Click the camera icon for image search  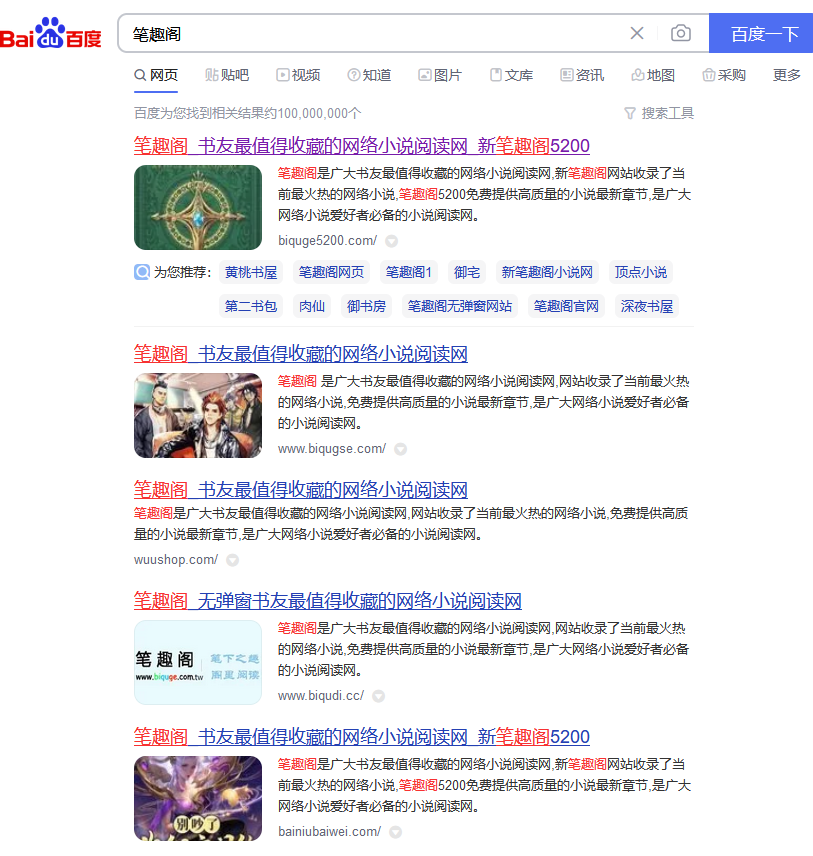[x=681, y=33]
